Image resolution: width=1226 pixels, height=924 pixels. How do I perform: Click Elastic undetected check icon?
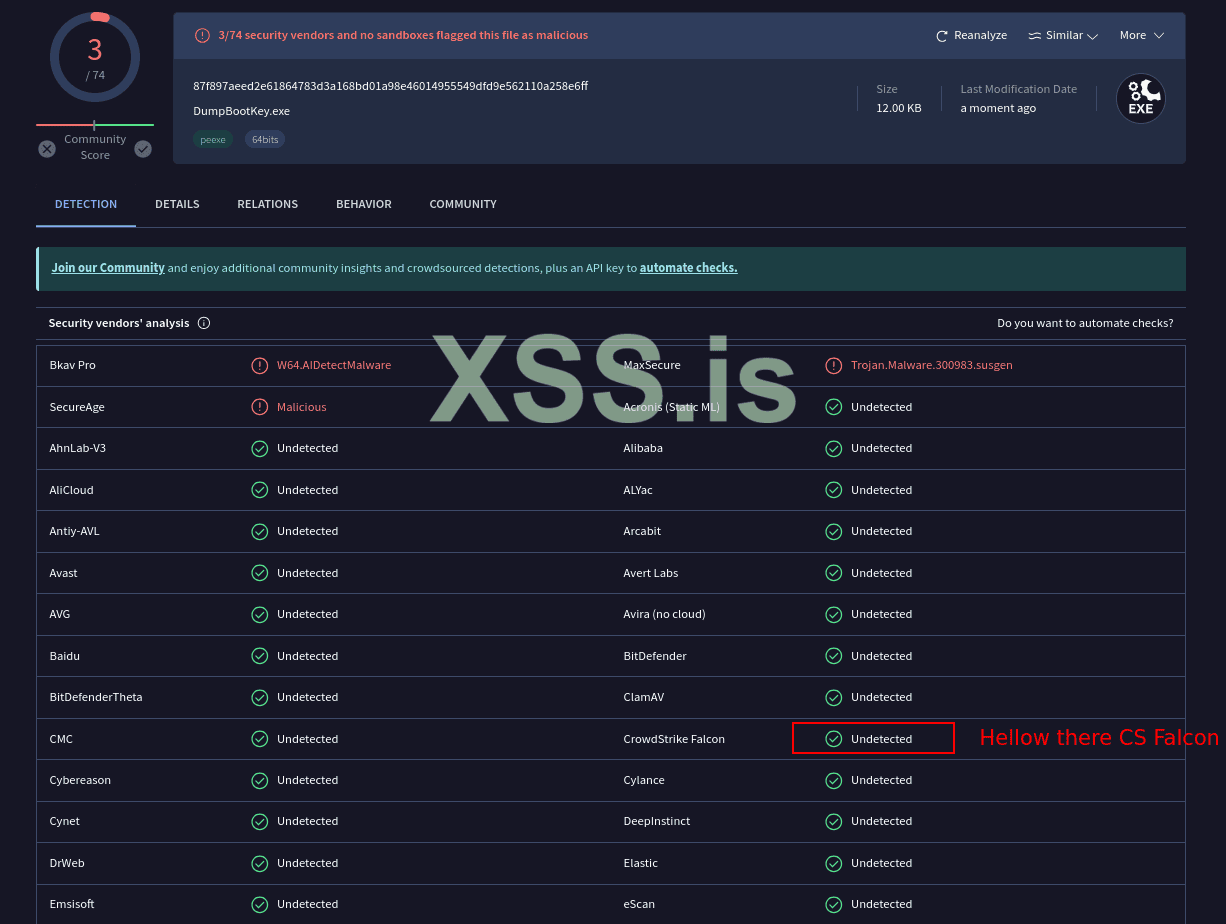[x=834, y=863]
